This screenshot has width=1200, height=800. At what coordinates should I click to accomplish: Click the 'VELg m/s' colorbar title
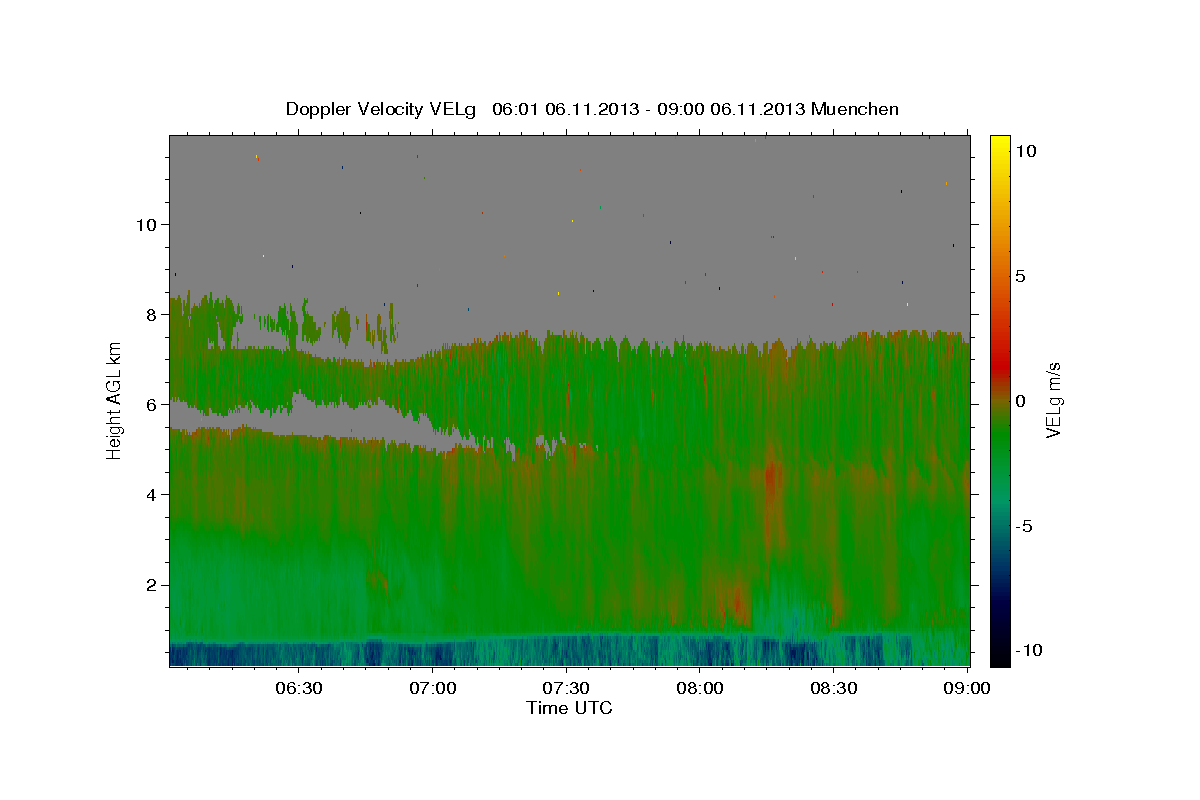pos(1053,401)
